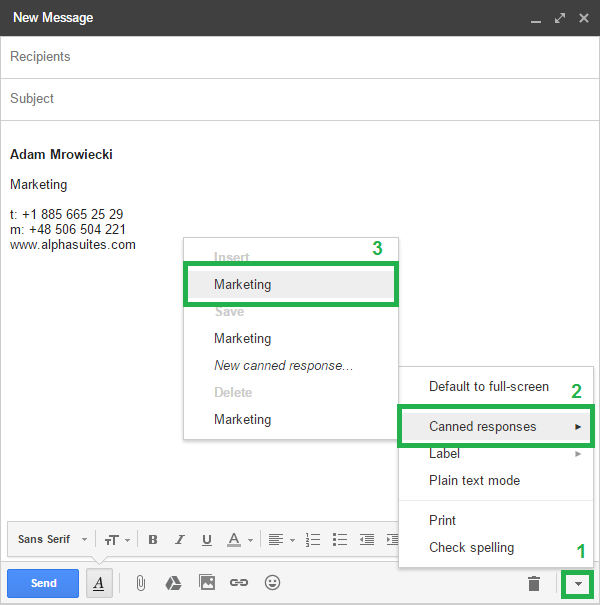
Task: Increase the indent
Action: click(392, 539)
